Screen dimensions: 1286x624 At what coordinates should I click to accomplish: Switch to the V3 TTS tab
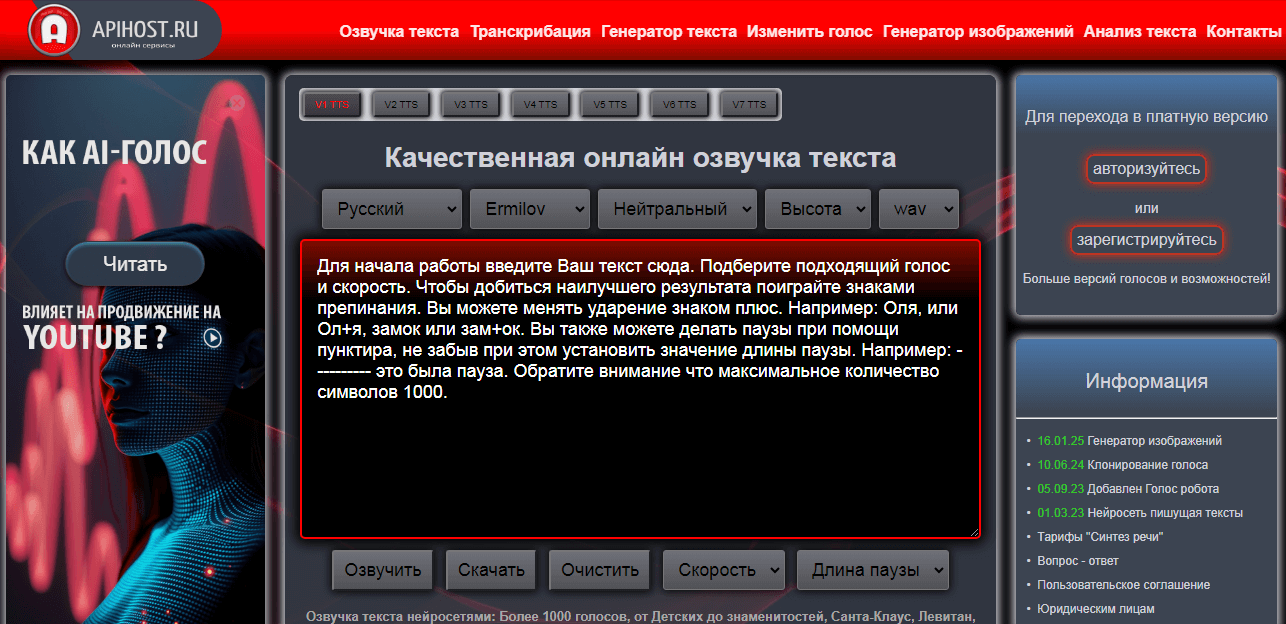pyautogui.click(x=471, y=104)
